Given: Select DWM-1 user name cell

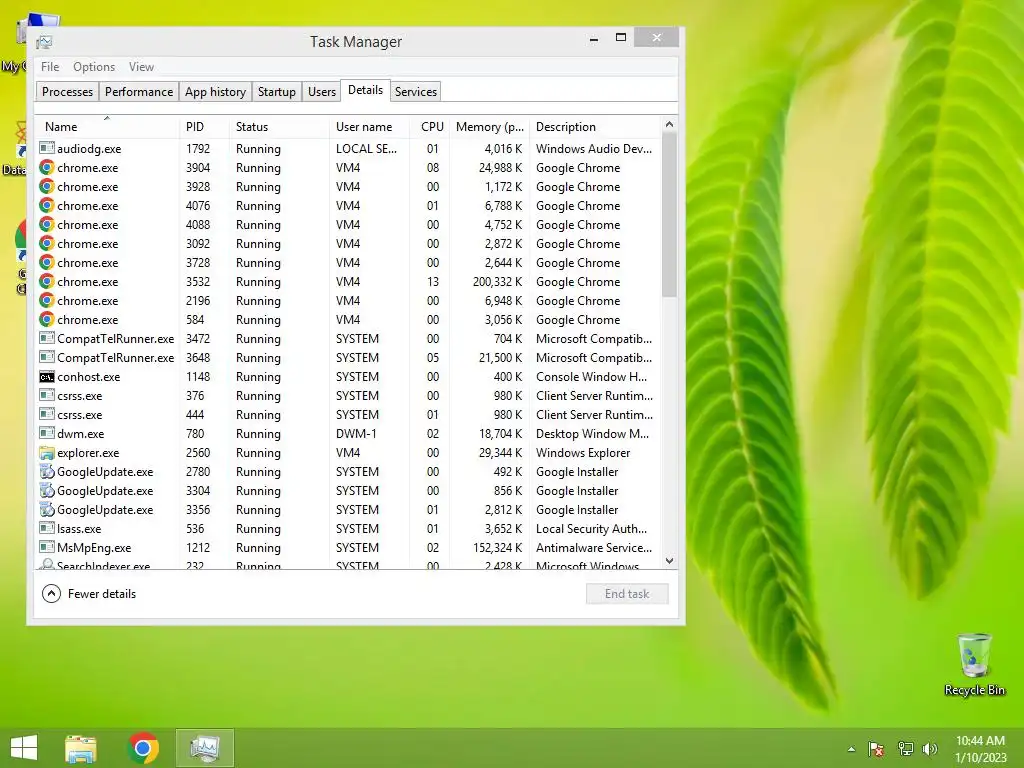Looking at the screenshot, I should pyautogui.click(x=356, y=434).
